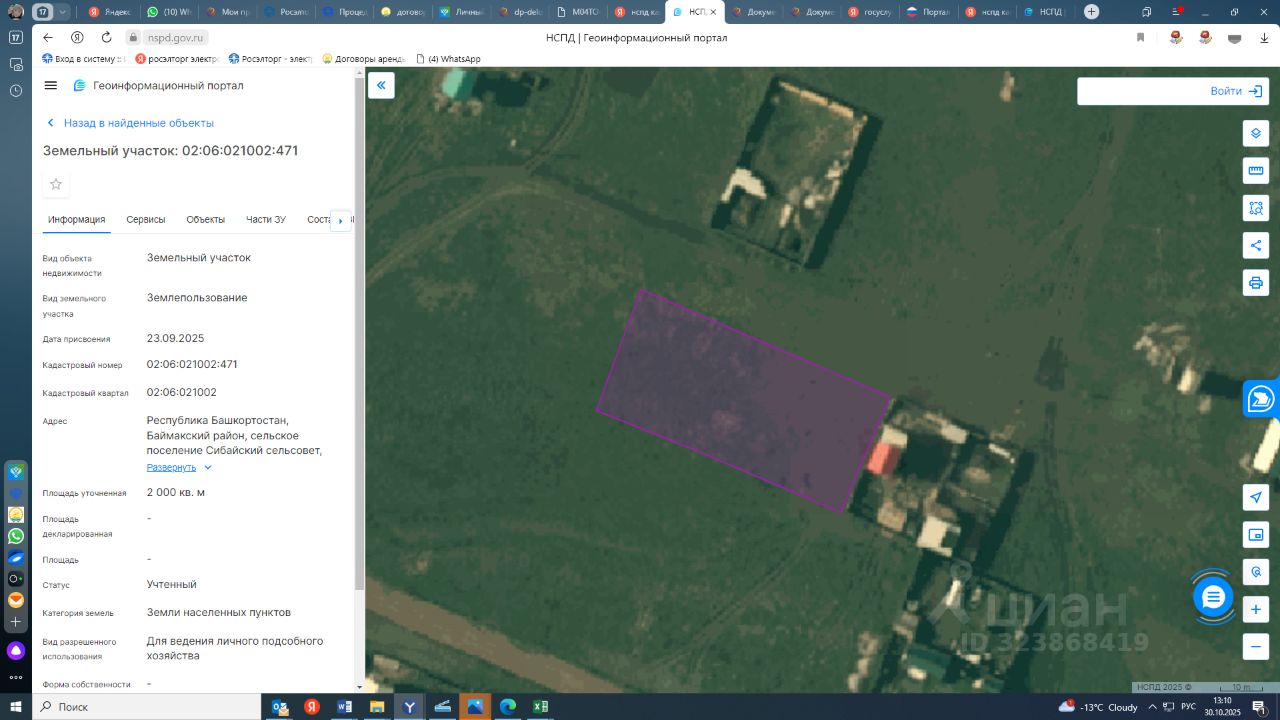The image size is (1280, 720).
Task: Open the Договоры аренды bookmark
Action: [364, 59]
